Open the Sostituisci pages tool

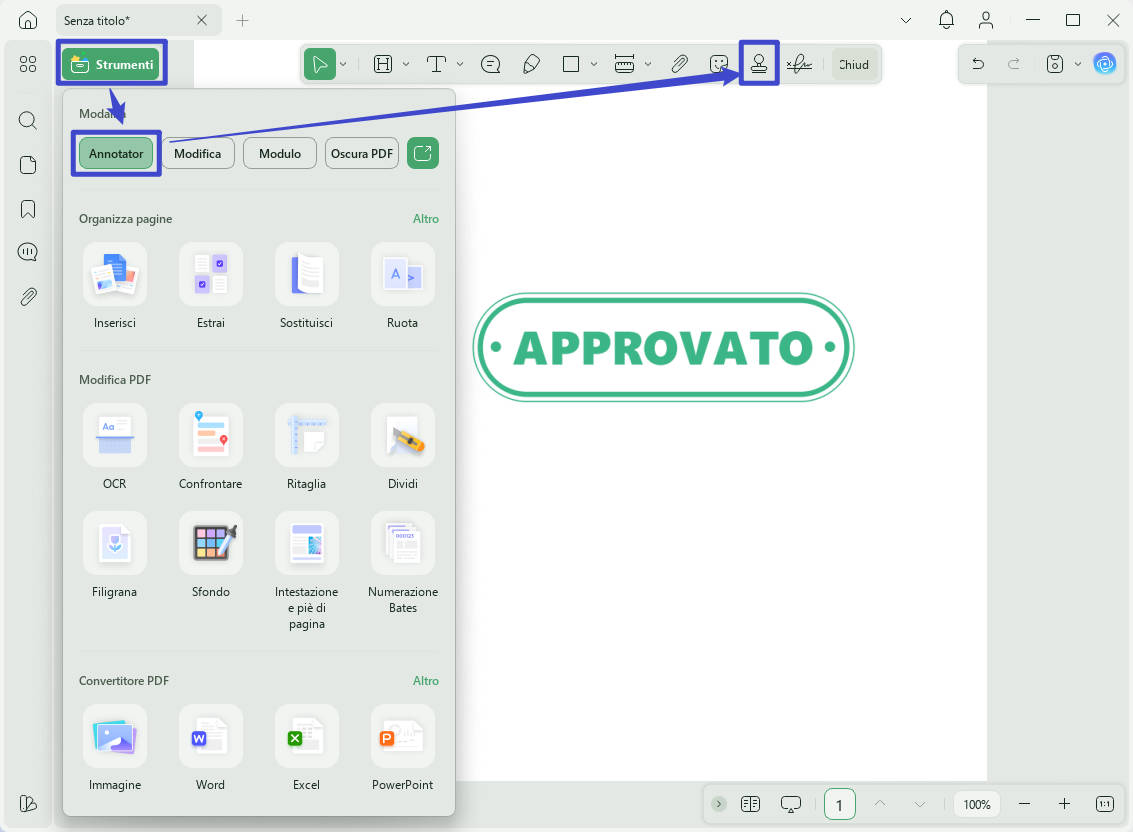coord(306,286)
